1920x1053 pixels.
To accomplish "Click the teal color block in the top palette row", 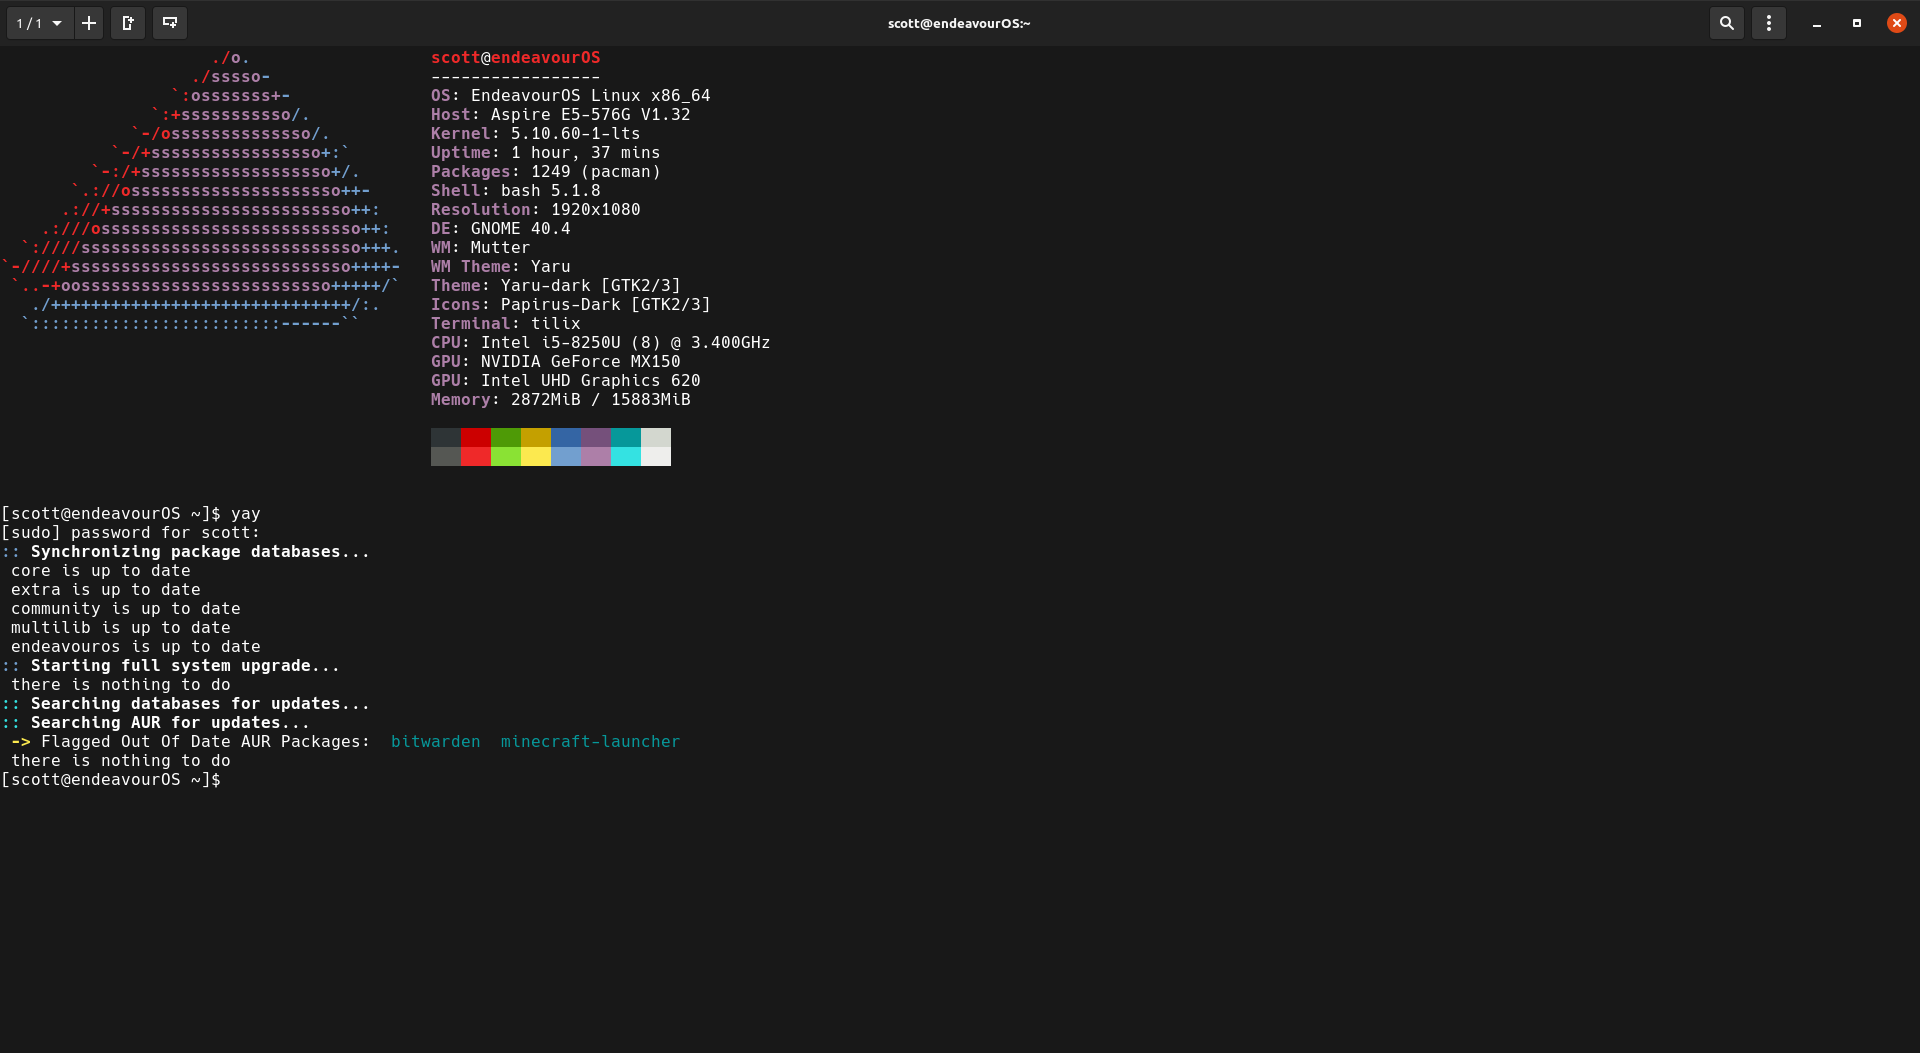I will 626,437.
